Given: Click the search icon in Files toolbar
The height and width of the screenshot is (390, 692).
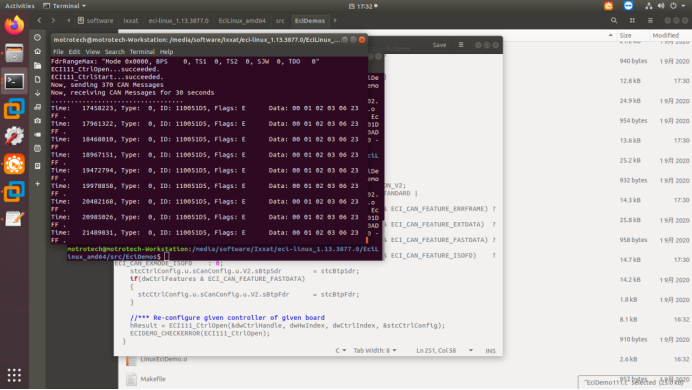Looking at the screenshot, I should pyautogui.click(x=614, y=20).
